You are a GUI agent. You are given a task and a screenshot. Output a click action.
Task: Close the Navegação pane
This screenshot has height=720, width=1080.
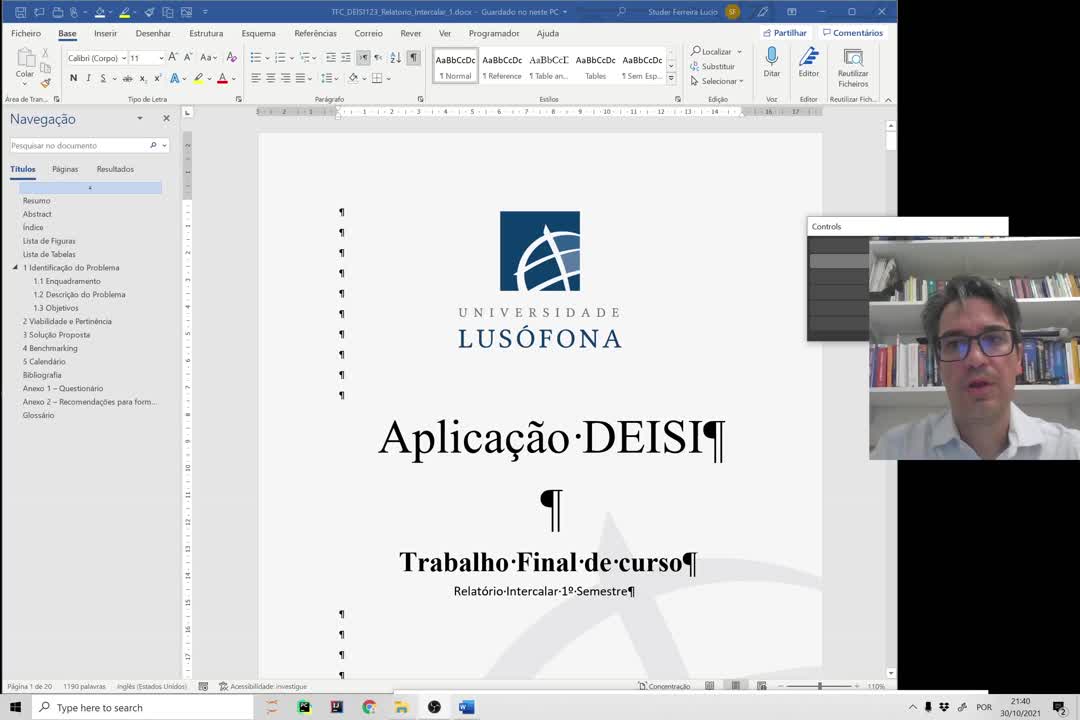coord(166,119)
